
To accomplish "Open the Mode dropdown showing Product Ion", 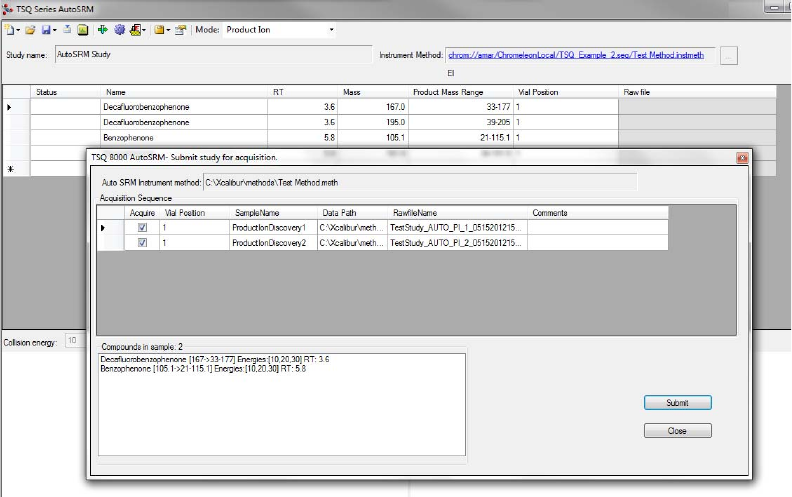I will [331, 30].
